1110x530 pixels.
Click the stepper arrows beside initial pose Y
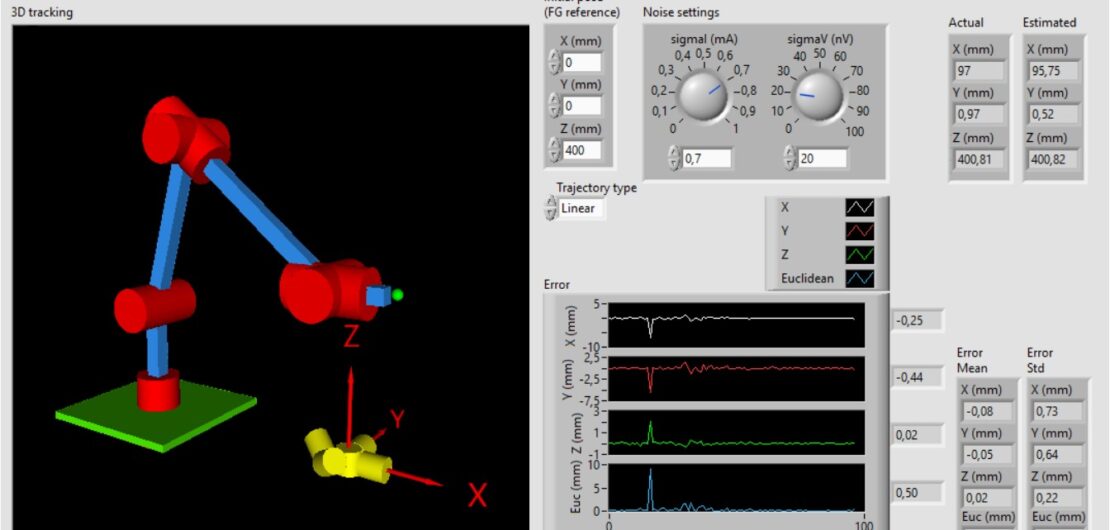tap(554, 106)
